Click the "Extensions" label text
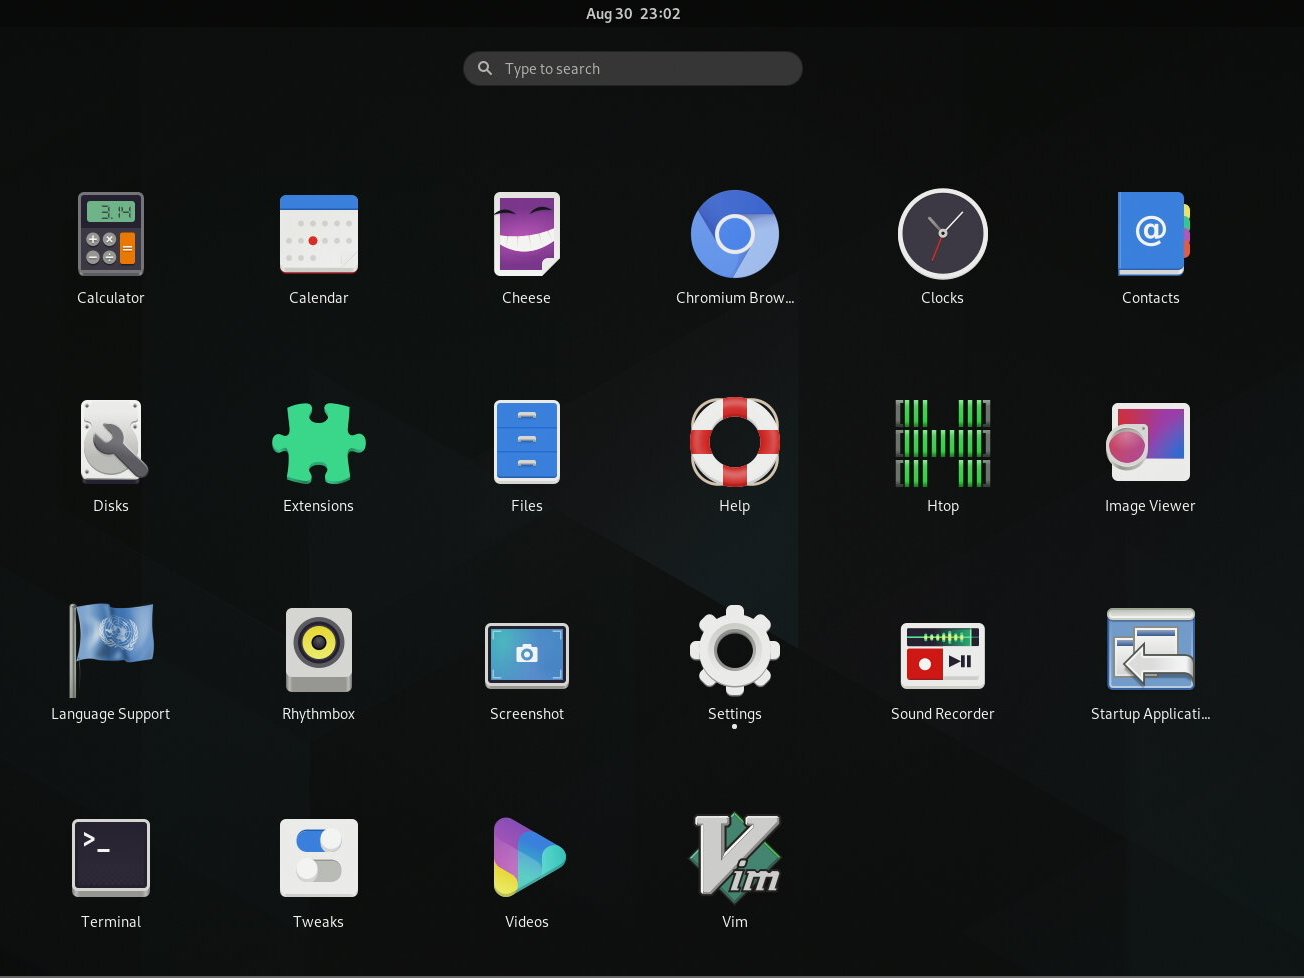This screenshot has height=978, width=1304. [x=319, y=506]
